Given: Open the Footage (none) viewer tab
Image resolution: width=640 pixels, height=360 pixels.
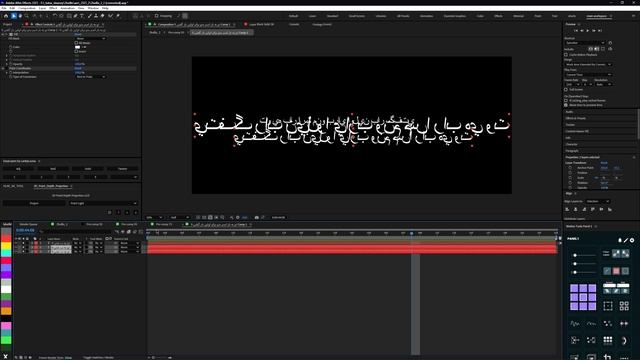Looking at the screenshot, I should point(322,24).
